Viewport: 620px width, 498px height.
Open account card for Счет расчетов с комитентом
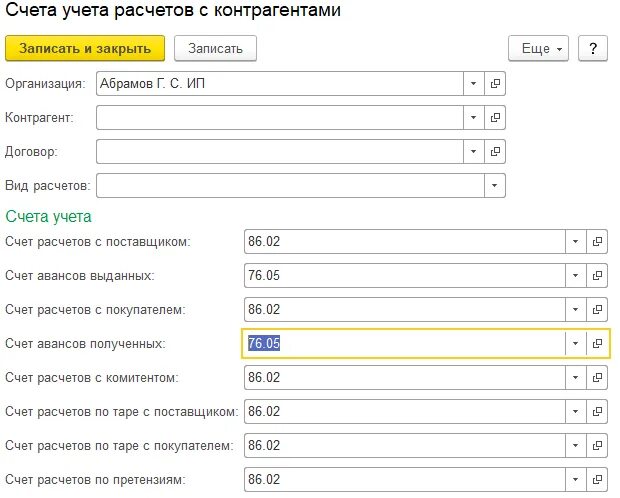click(597, 377)
